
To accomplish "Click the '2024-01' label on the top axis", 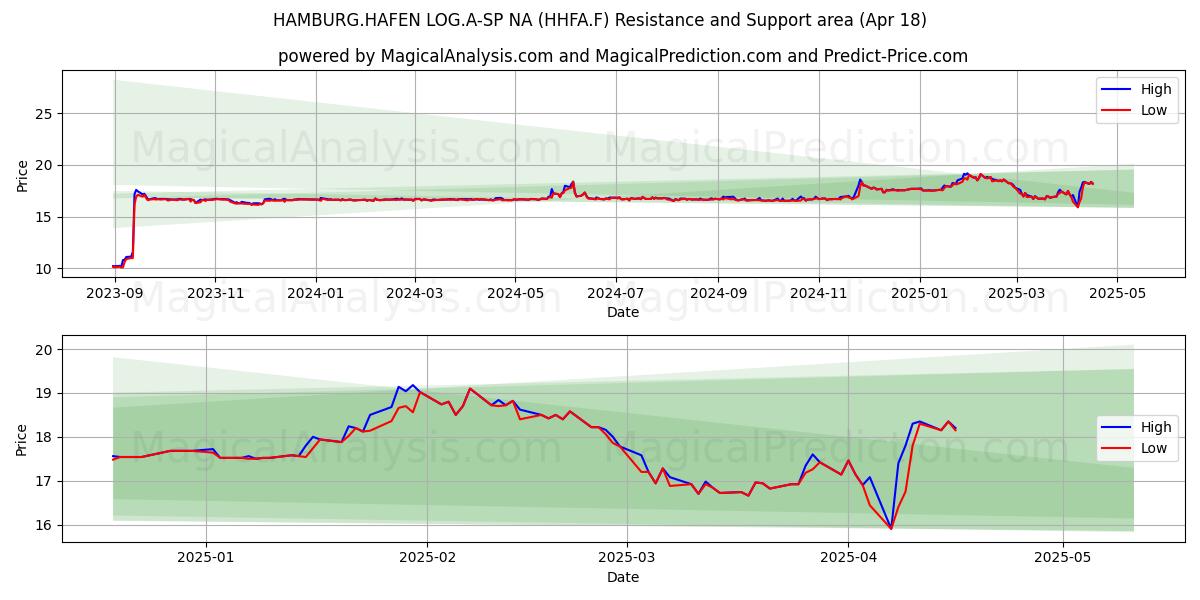I will [316, 293].
